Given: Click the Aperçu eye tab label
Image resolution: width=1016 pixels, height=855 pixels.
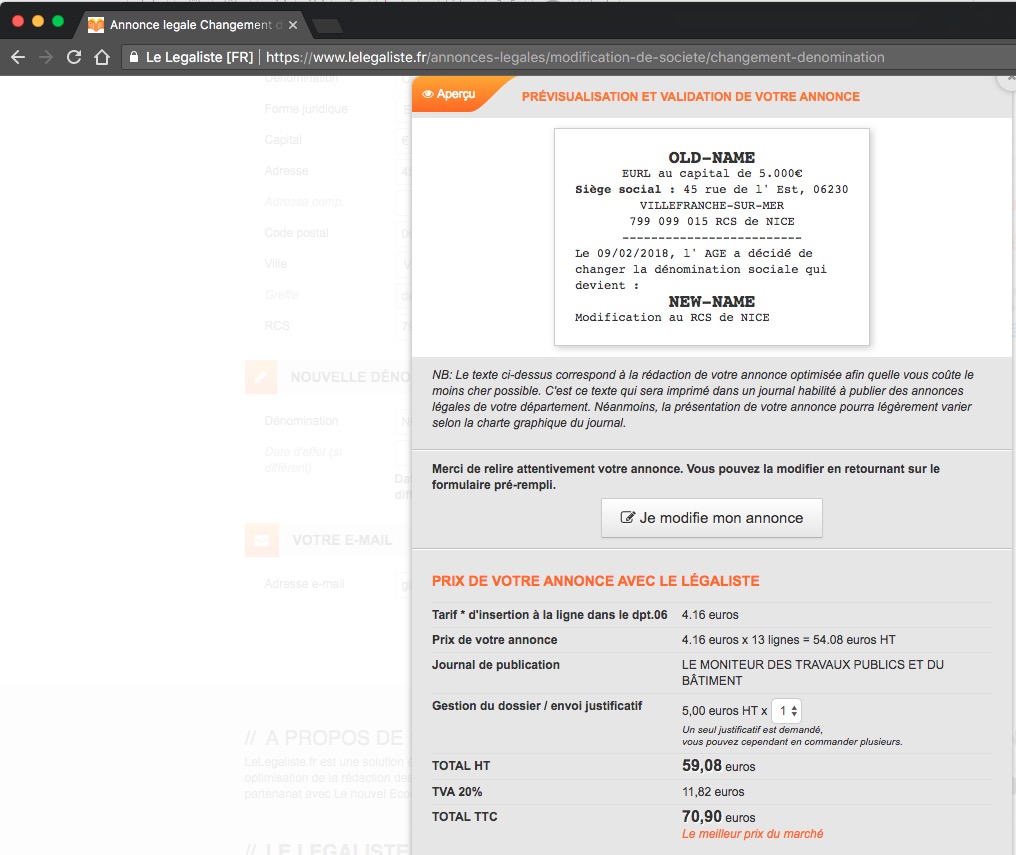Looking at the screenshot, I should (x=450, y=94).
